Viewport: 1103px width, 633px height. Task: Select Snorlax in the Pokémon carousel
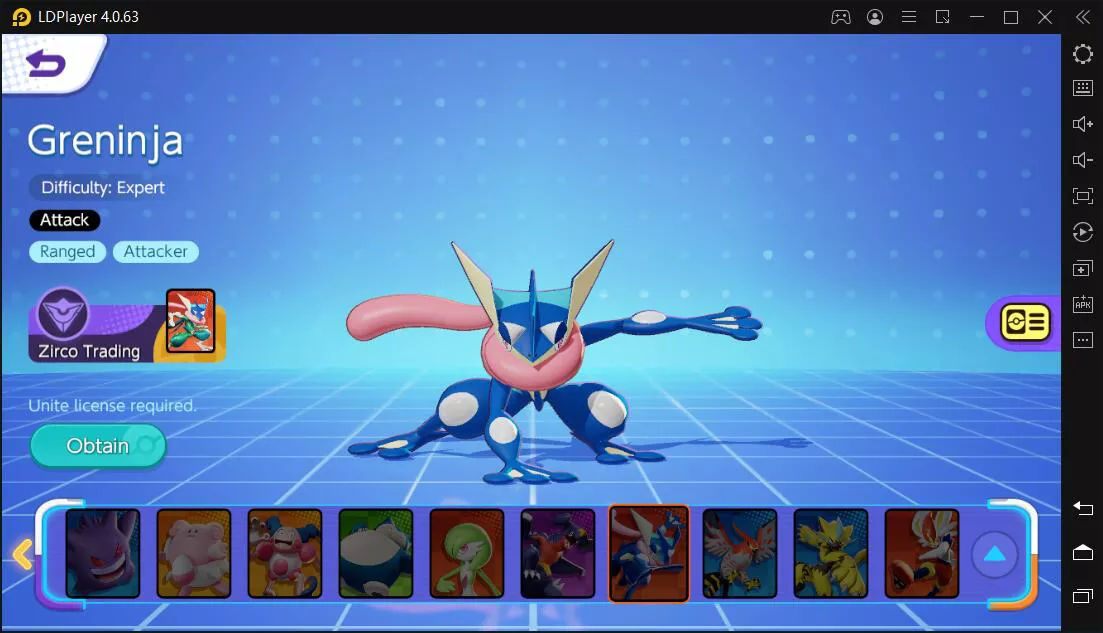(x=376, y=554)
